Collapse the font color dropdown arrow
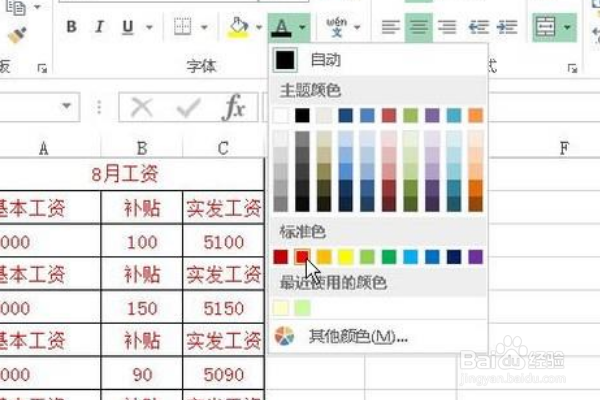 point(302,27)
